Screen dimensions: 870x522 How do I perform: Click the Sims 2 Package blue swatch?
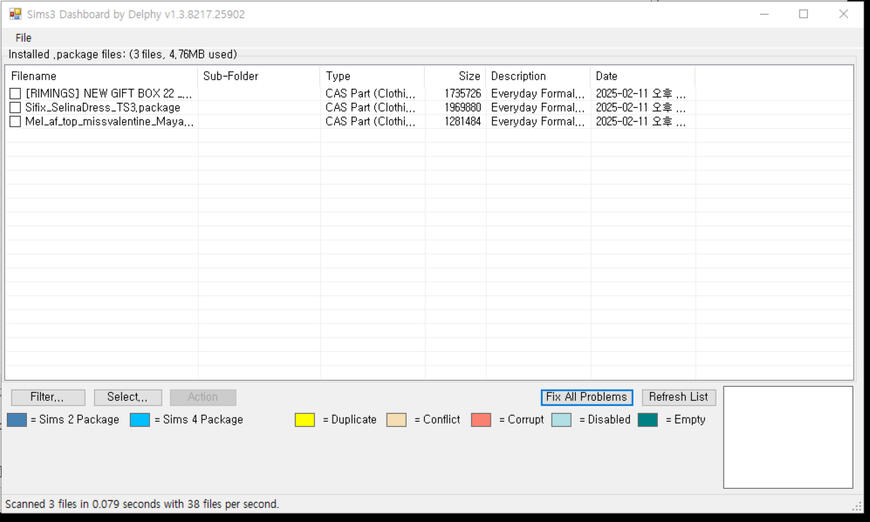(17, 420)
